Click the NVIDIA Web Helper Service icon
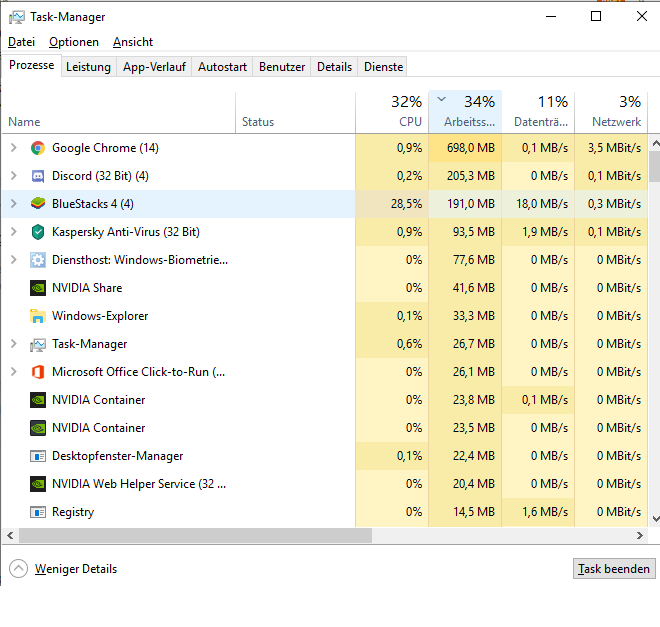 pos(38,484)
